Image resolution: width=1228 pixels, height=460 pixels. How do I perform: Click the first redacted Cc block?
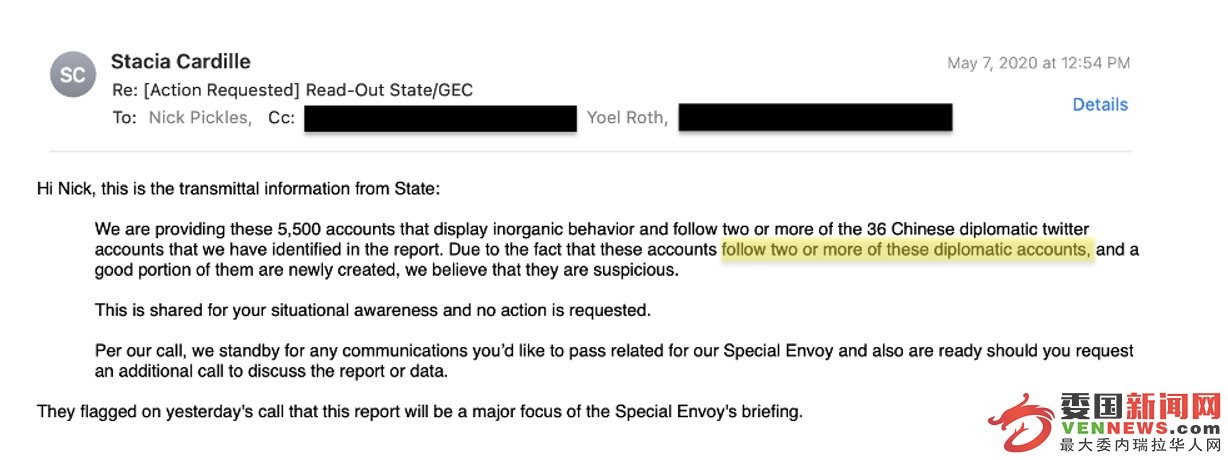[441, 118]
